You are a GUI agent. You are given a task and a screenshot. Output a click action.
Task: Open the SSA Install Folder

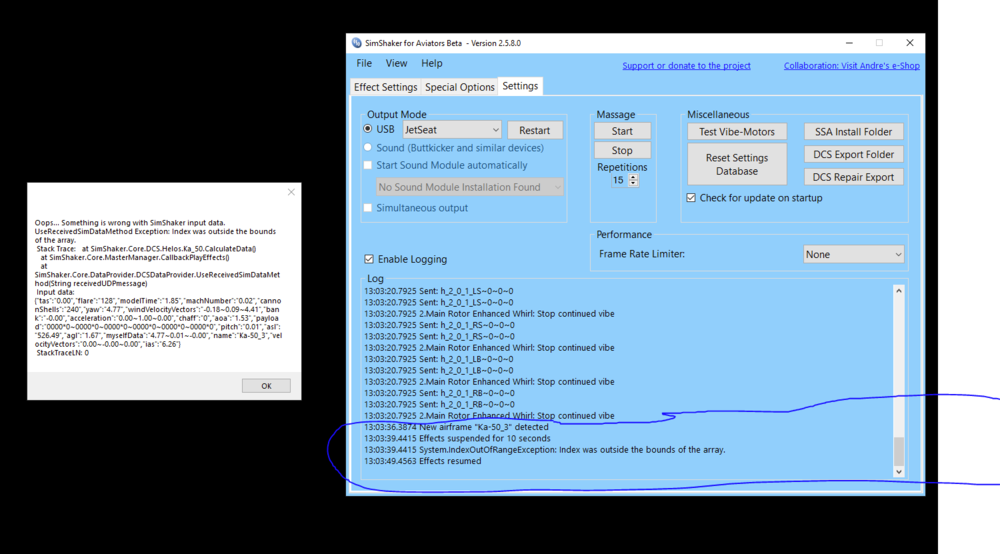pos(853,131)
